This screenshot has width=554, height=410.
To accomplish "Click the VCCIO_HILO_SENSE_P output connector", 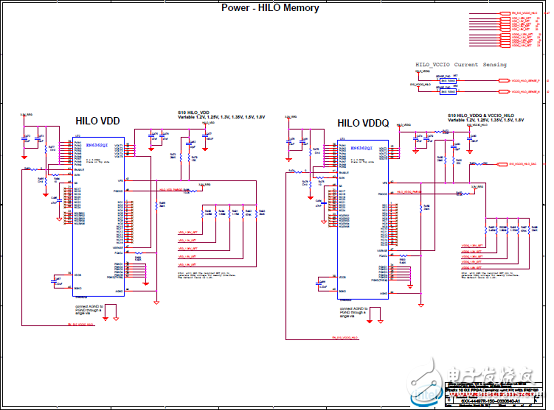I will [503, 81].
